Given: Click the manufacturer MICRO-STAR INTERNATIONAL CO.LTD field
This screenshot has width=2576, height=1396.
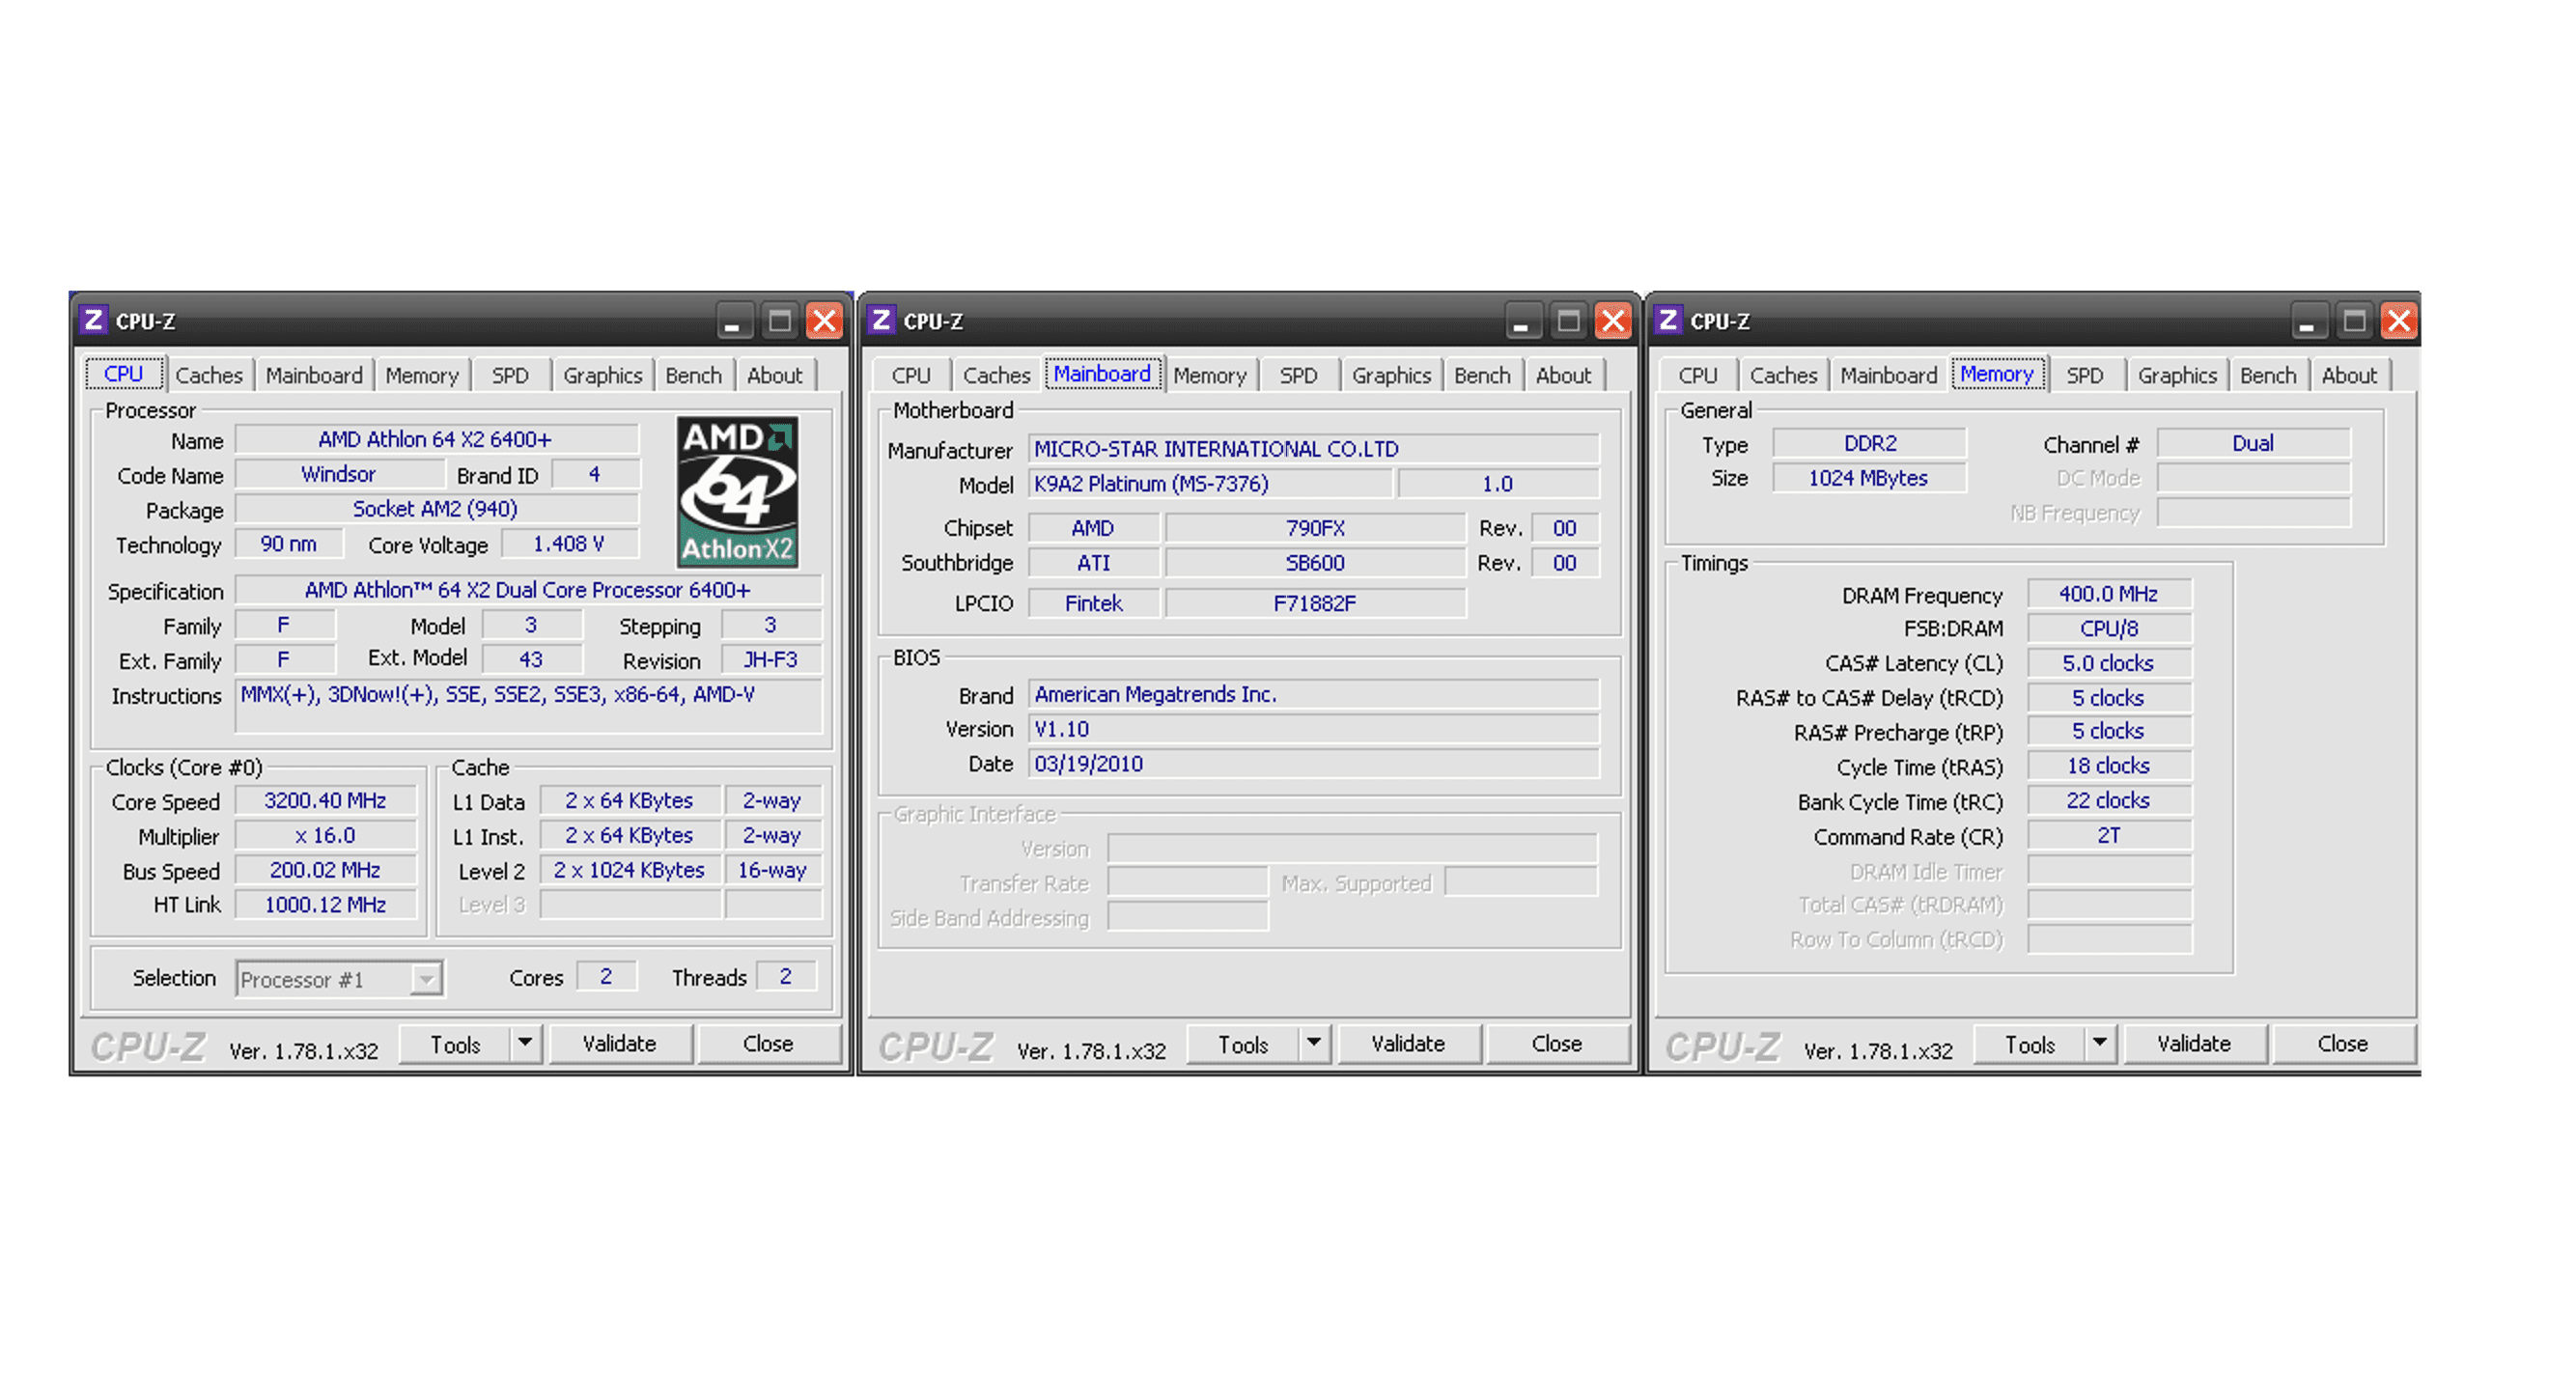Looking at the screenshot, I should [x=1313, y=449].
